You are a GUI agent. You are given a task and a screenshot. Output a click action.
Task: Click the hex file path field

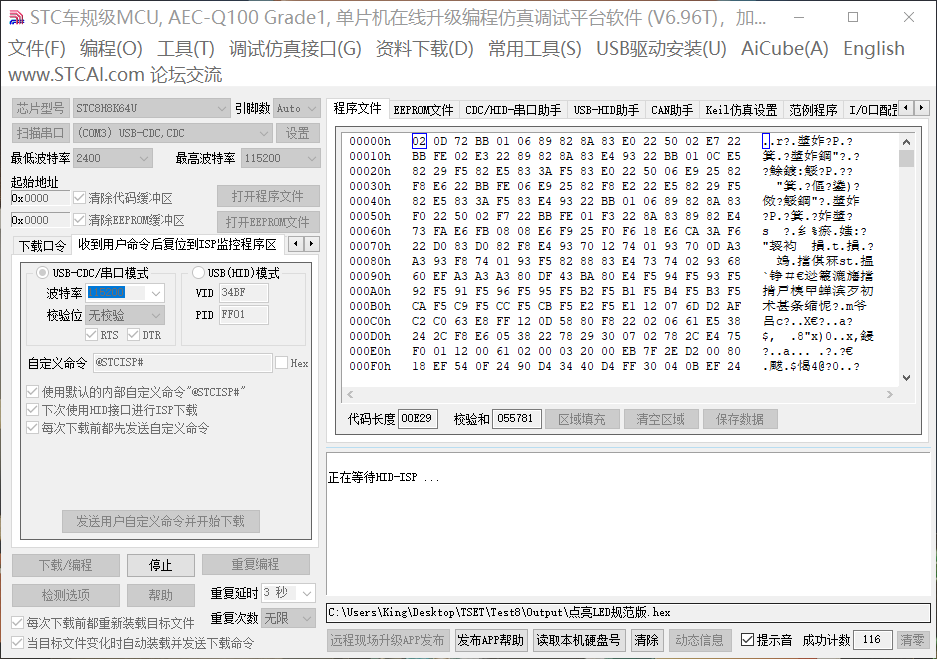[628, 612]
